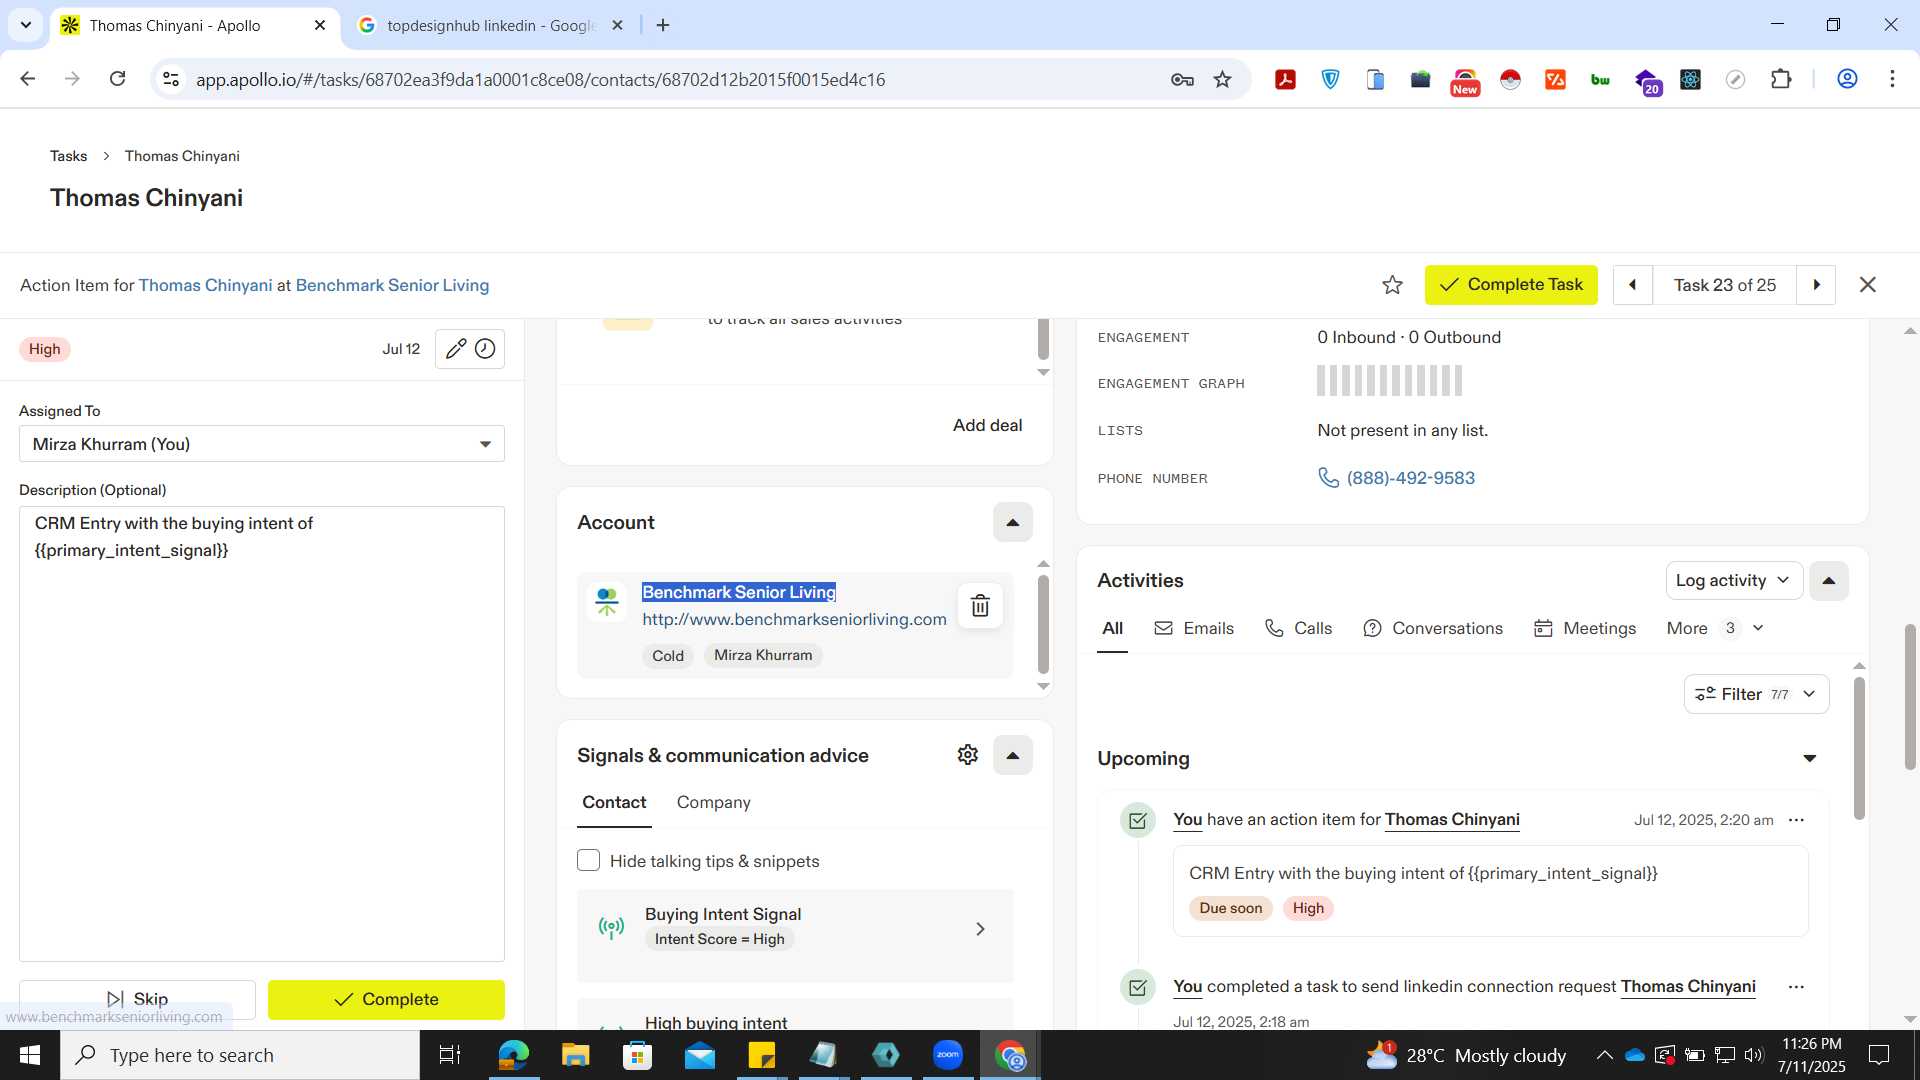The image size is (1920, 1080).
Task: Collapse Signals & communication advice section
Action: (x=1012, y=755)
